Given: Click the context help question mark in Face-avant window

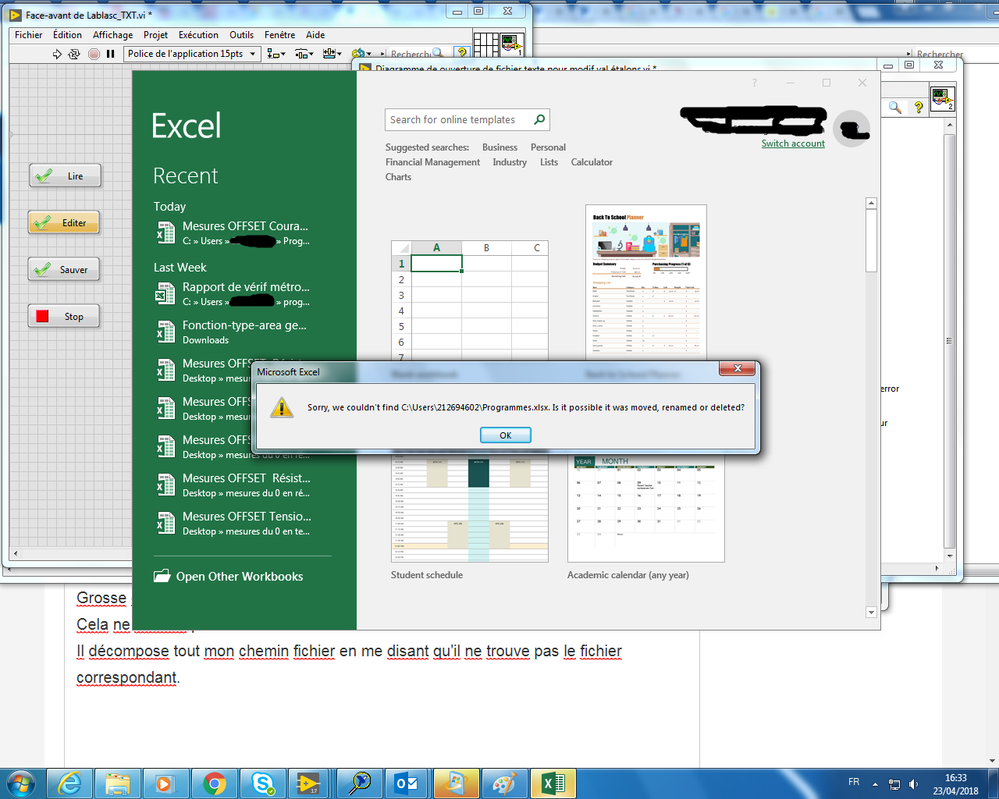Looking at the screenshot, I should click(462, 53).
